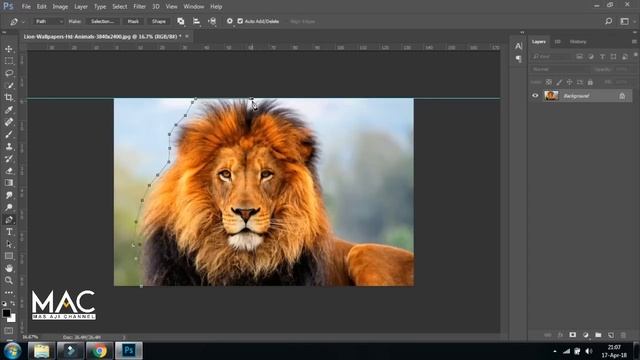Toggle lock transparent pixels
The image size is (640, 360).
pos(549,82)
